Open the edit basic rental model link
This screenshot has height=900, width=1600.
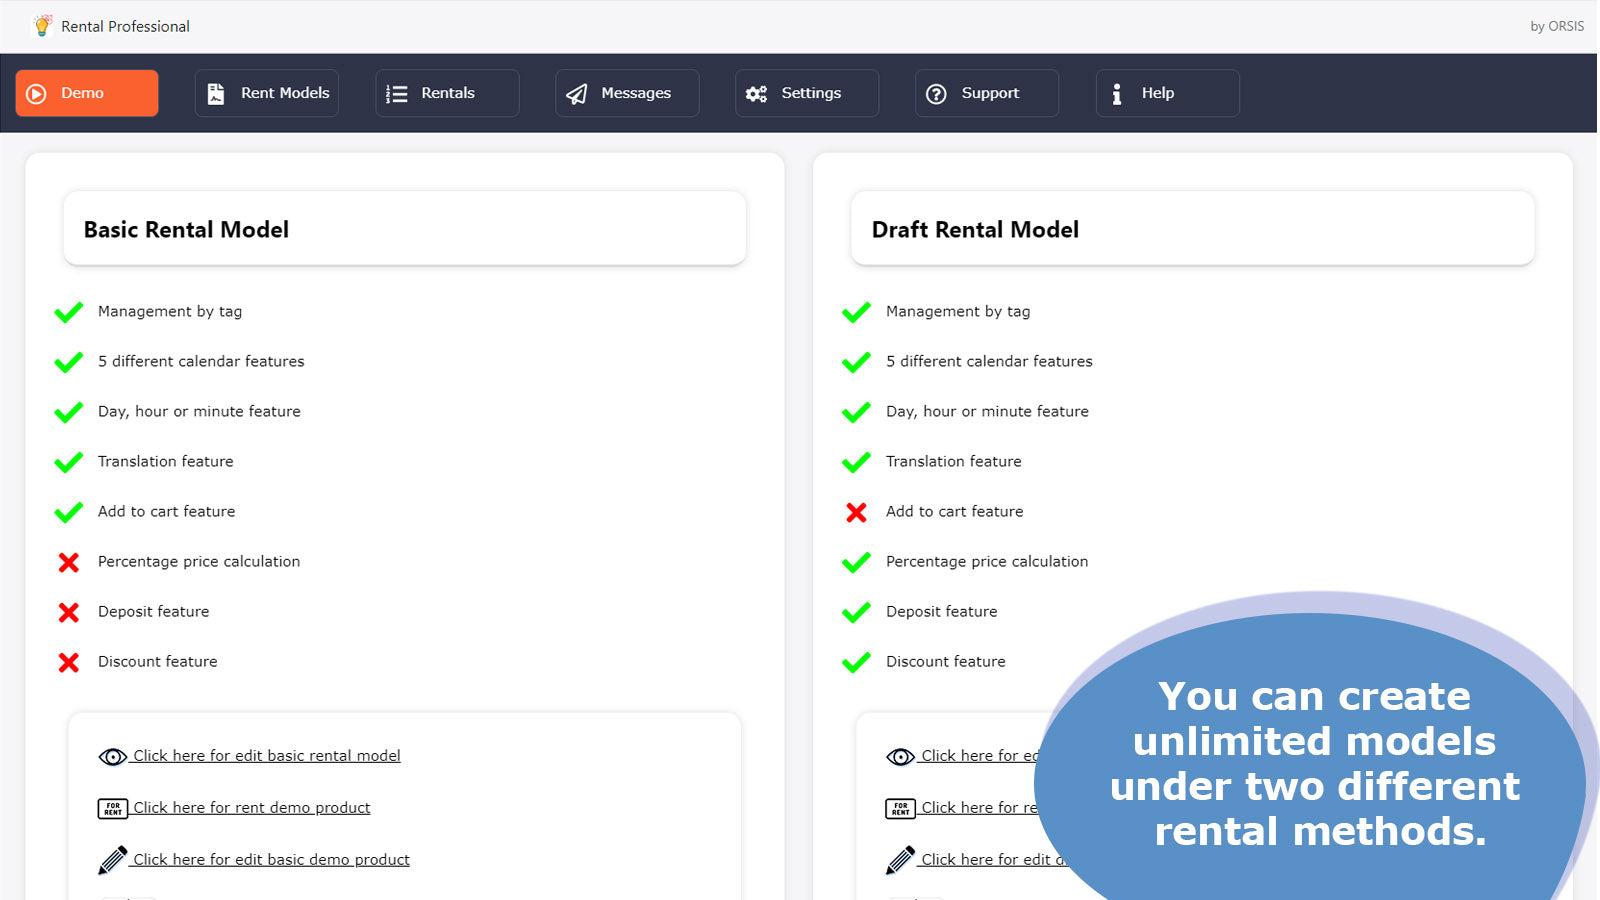tap(267, 756)
